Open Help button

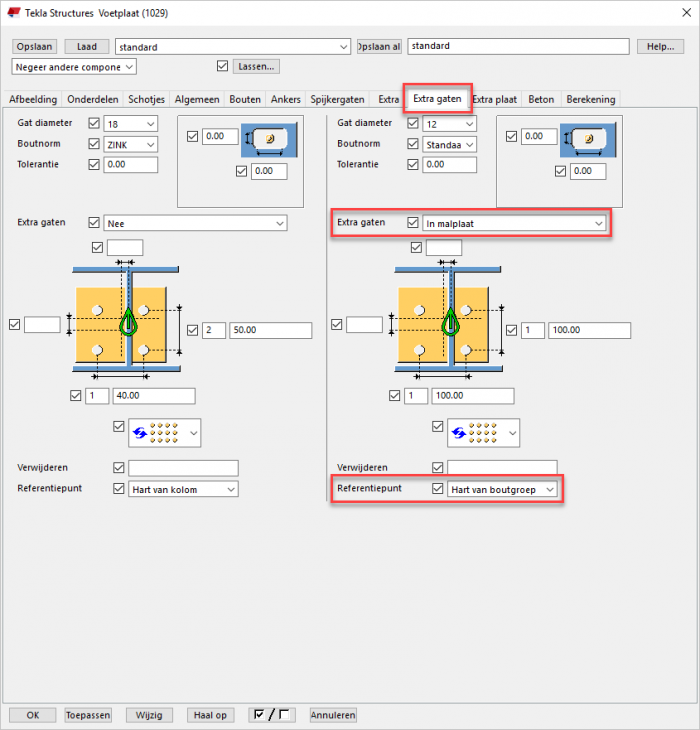point(660,47)
